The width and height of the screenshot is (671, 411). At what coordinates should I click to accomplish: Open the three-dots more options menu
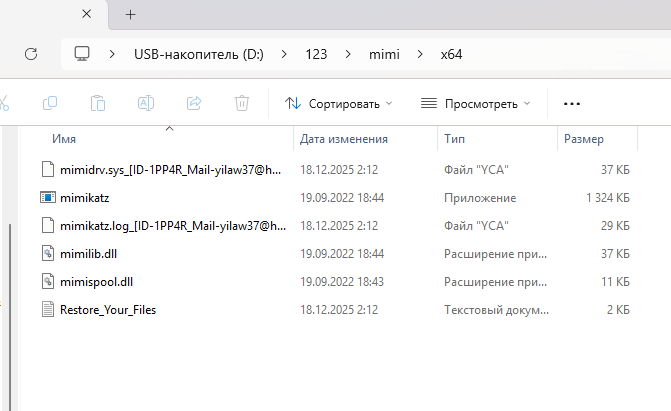click(572, 103)
